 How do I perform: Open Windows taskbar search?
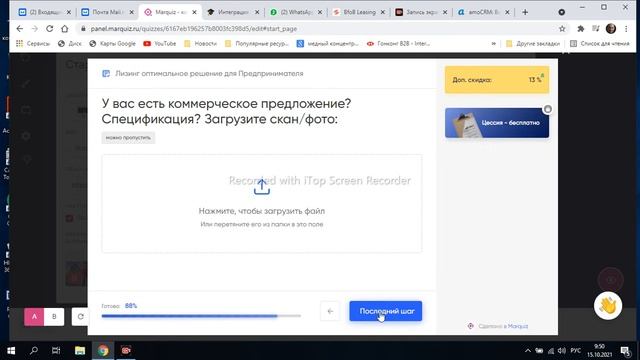coord(34,351)
